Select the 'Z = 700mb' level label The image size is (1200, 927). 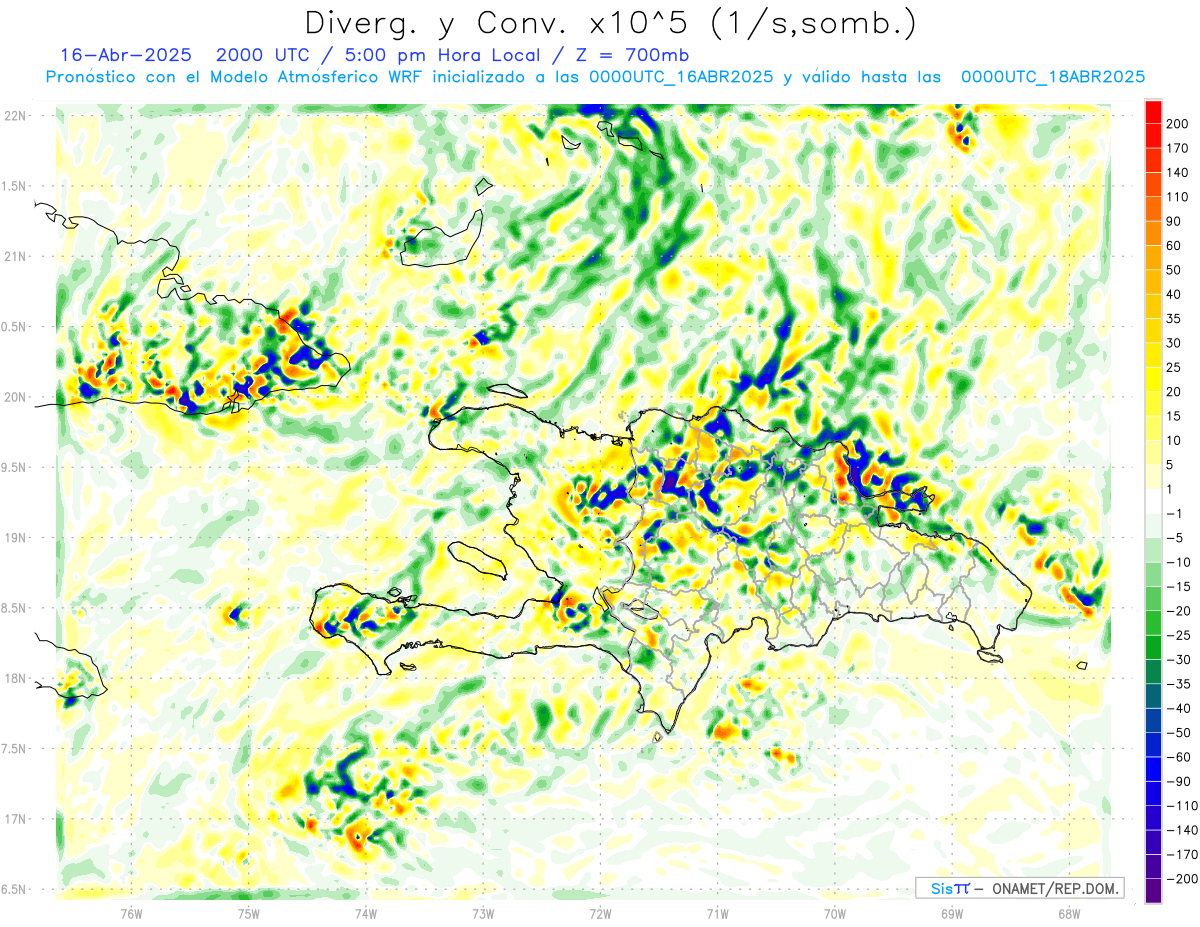[x=633, y=55]
